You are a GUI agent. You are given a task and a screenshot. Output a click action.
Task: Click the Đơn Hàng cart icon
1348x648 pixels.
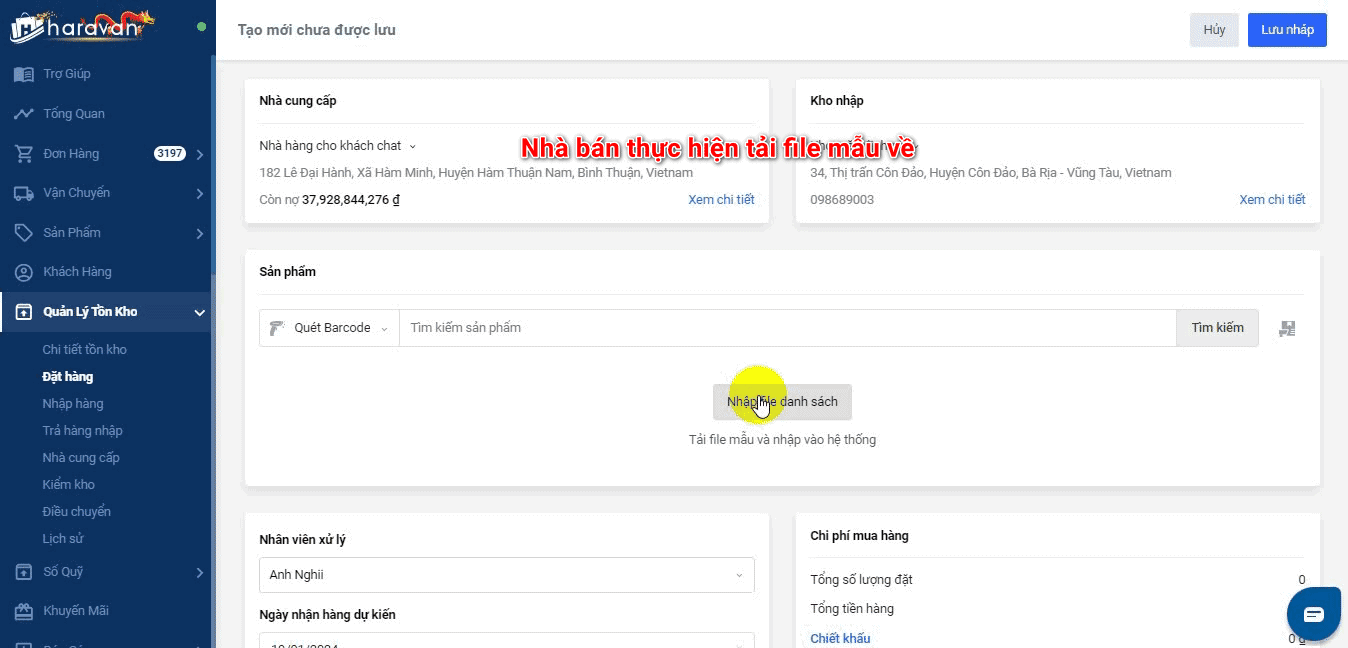[23, 154]
